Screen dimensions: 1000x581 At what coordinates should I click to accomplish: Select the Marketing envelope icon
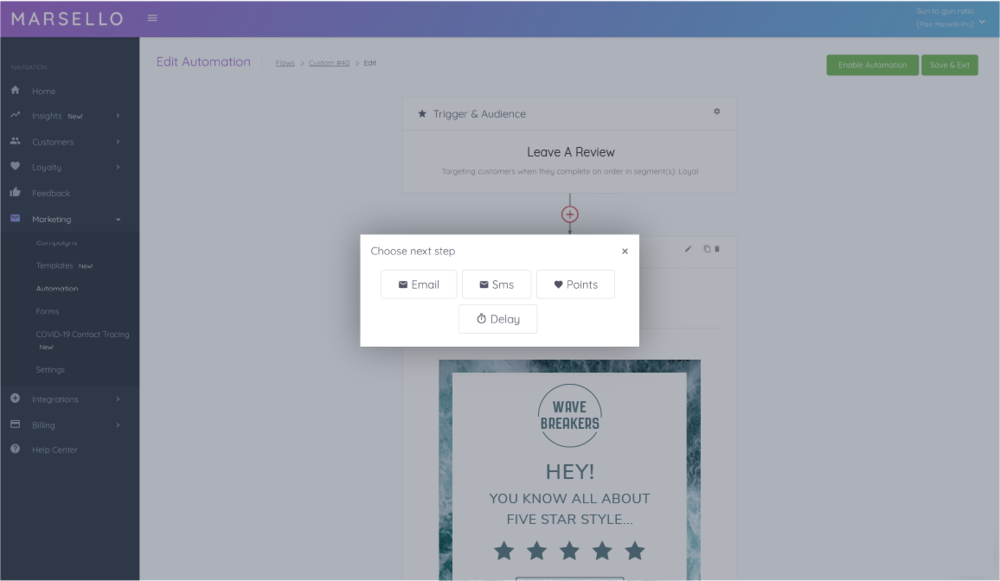(x=14, y=218)
